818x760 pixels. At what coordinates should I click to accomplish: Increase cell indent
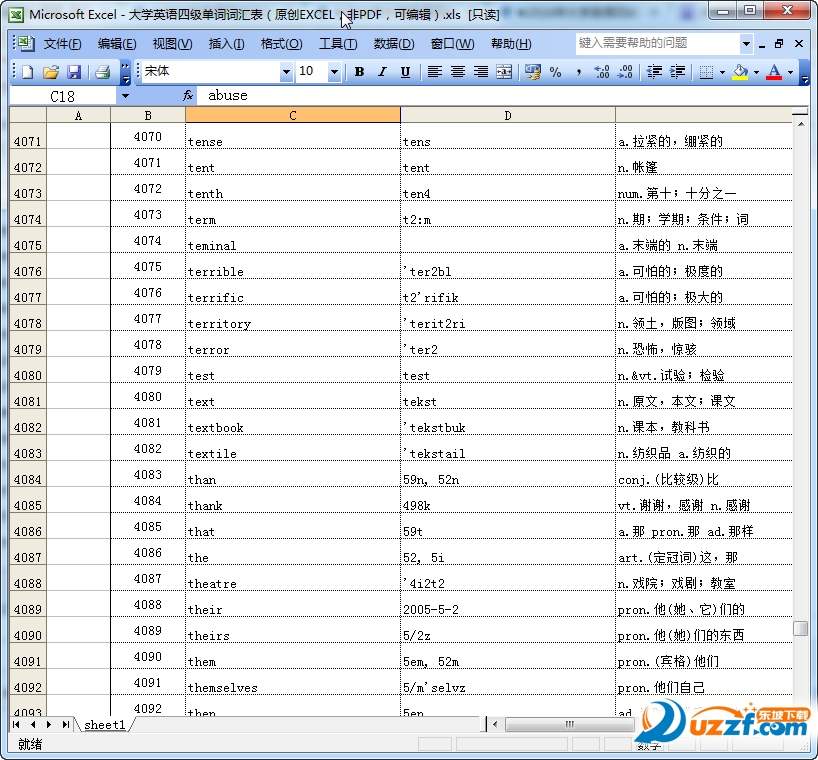(677, 72)
